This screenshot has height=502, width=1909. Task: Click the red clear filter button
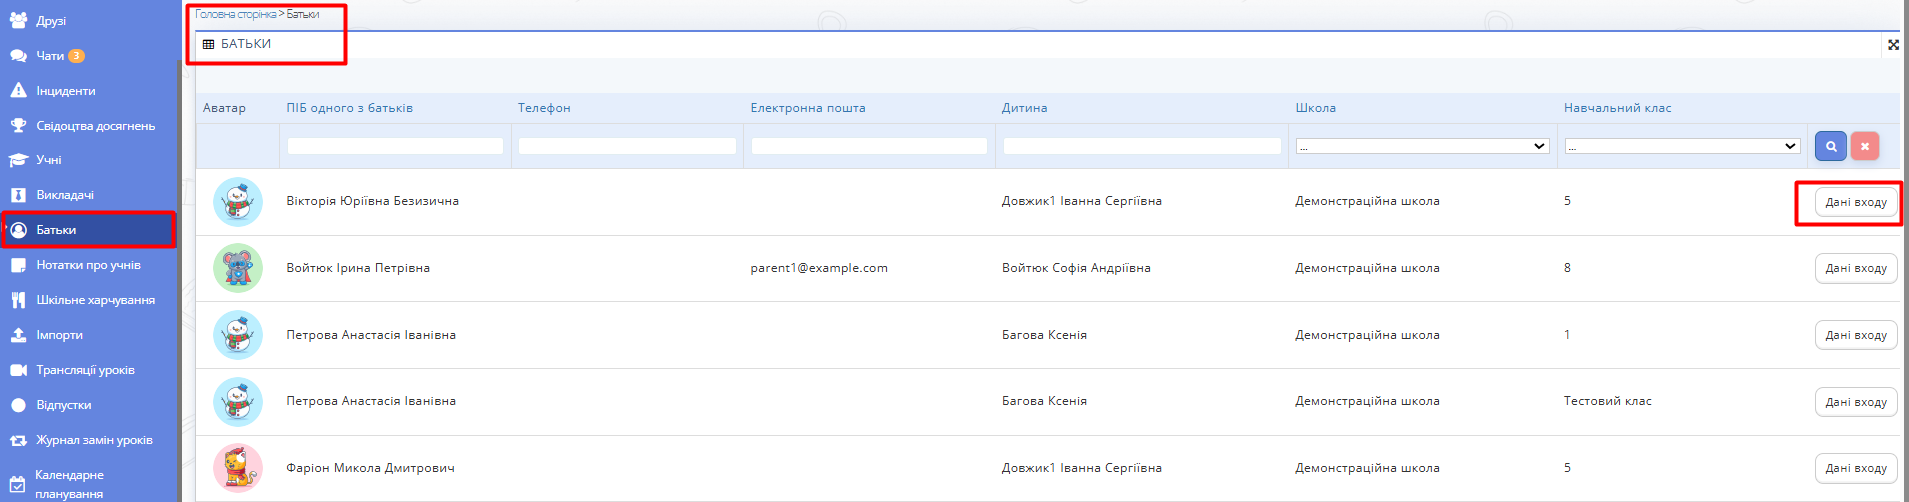(1864, 146)
